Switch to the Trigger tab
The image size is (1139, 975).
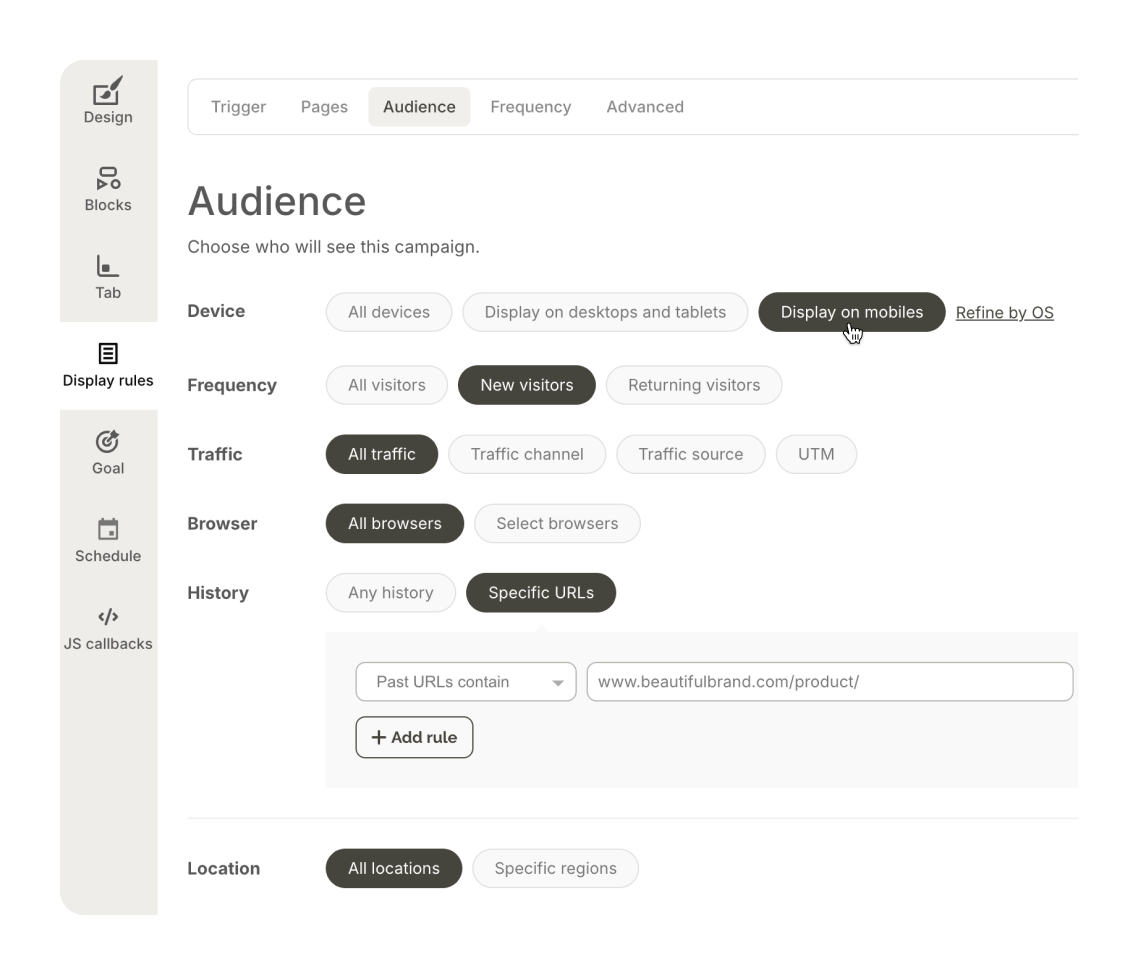tap(238, 106)
